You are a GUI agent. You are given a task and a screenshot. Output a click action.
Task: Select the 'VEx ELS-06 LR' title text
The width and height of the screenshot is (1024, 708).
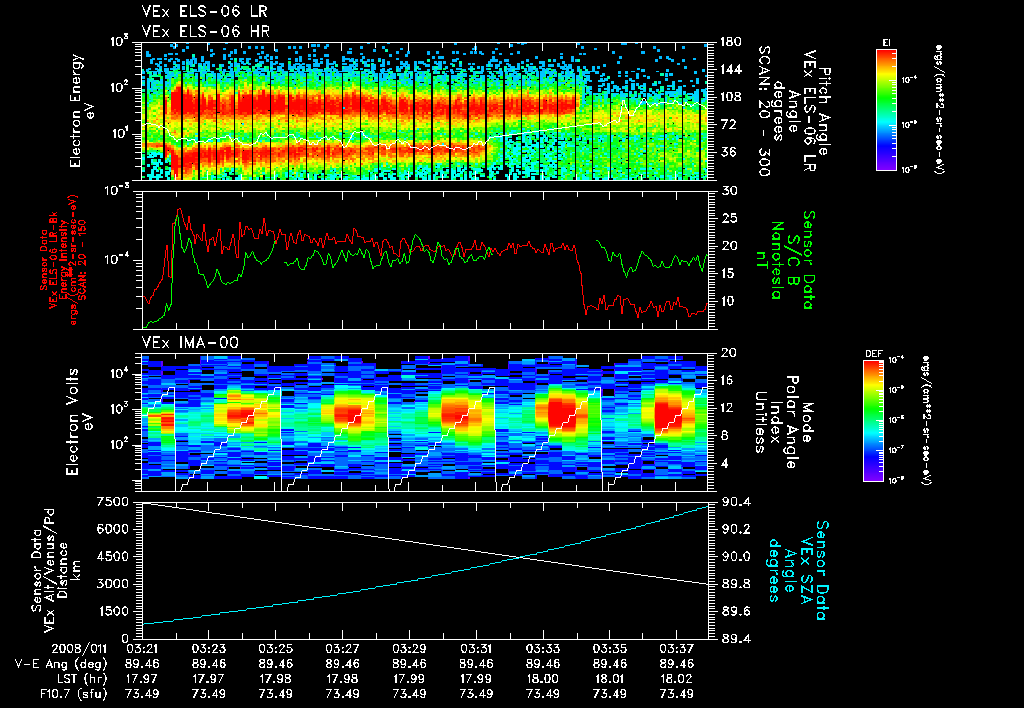204,12
